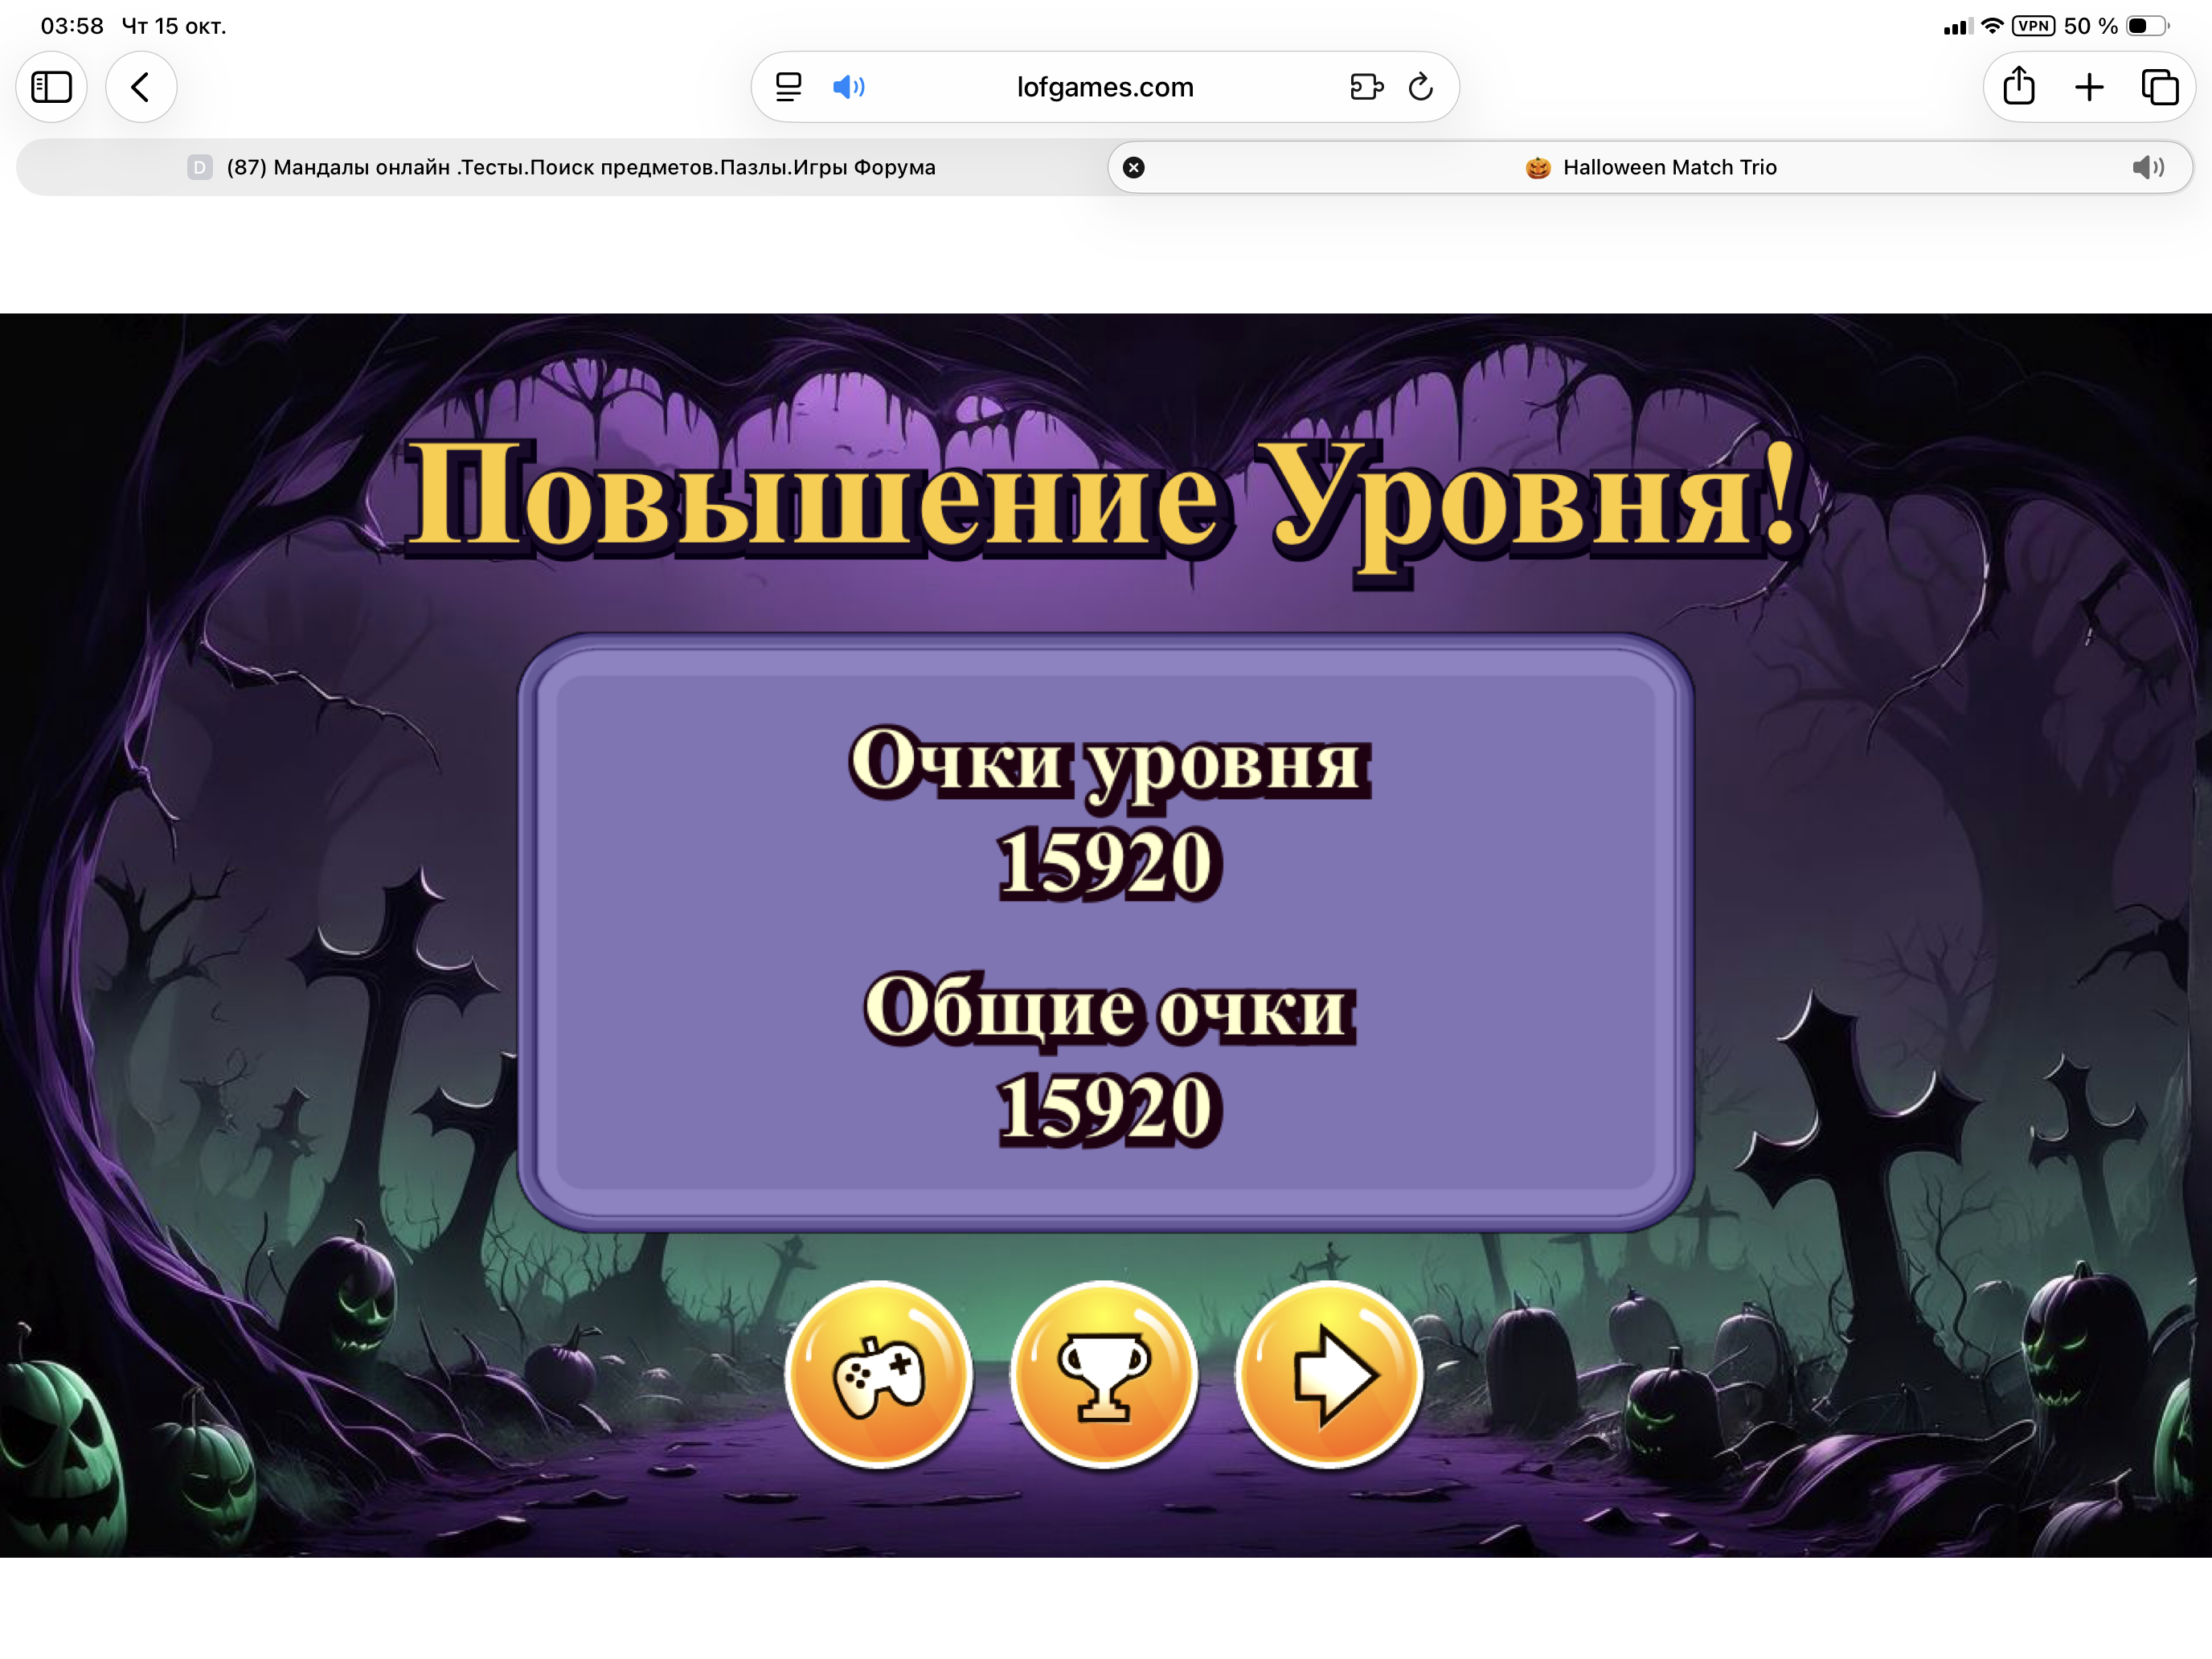
Task: Tap the VPN status indicator
Action: coord(2034,26)
